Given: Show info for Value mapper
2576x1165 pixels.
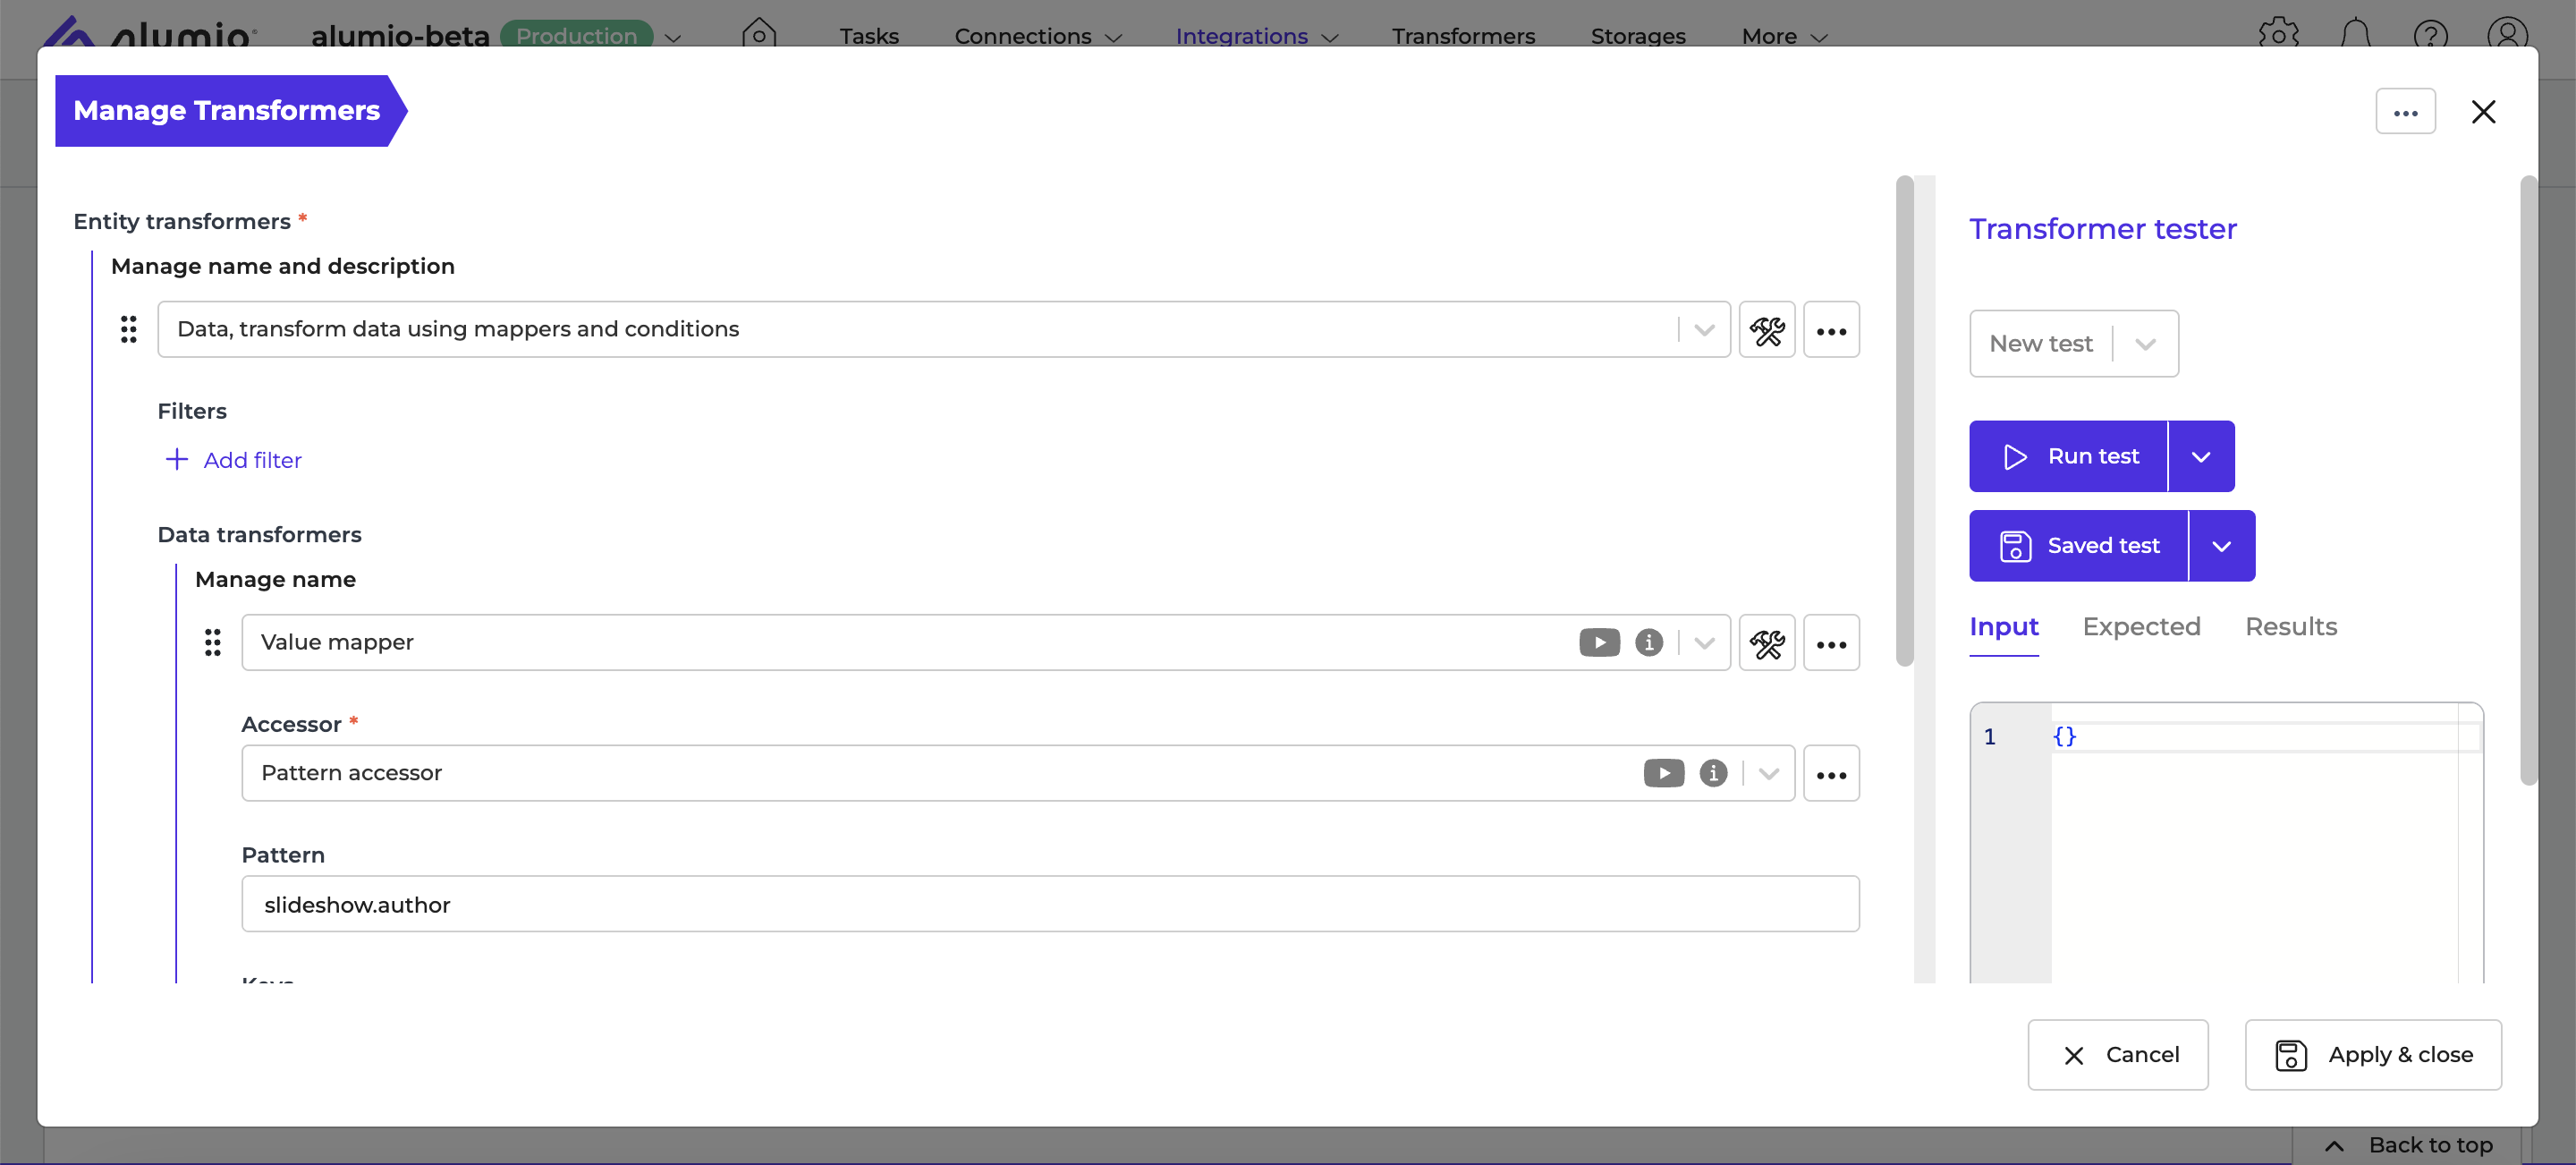Looking at the screenshot, I should point(1648,642).
